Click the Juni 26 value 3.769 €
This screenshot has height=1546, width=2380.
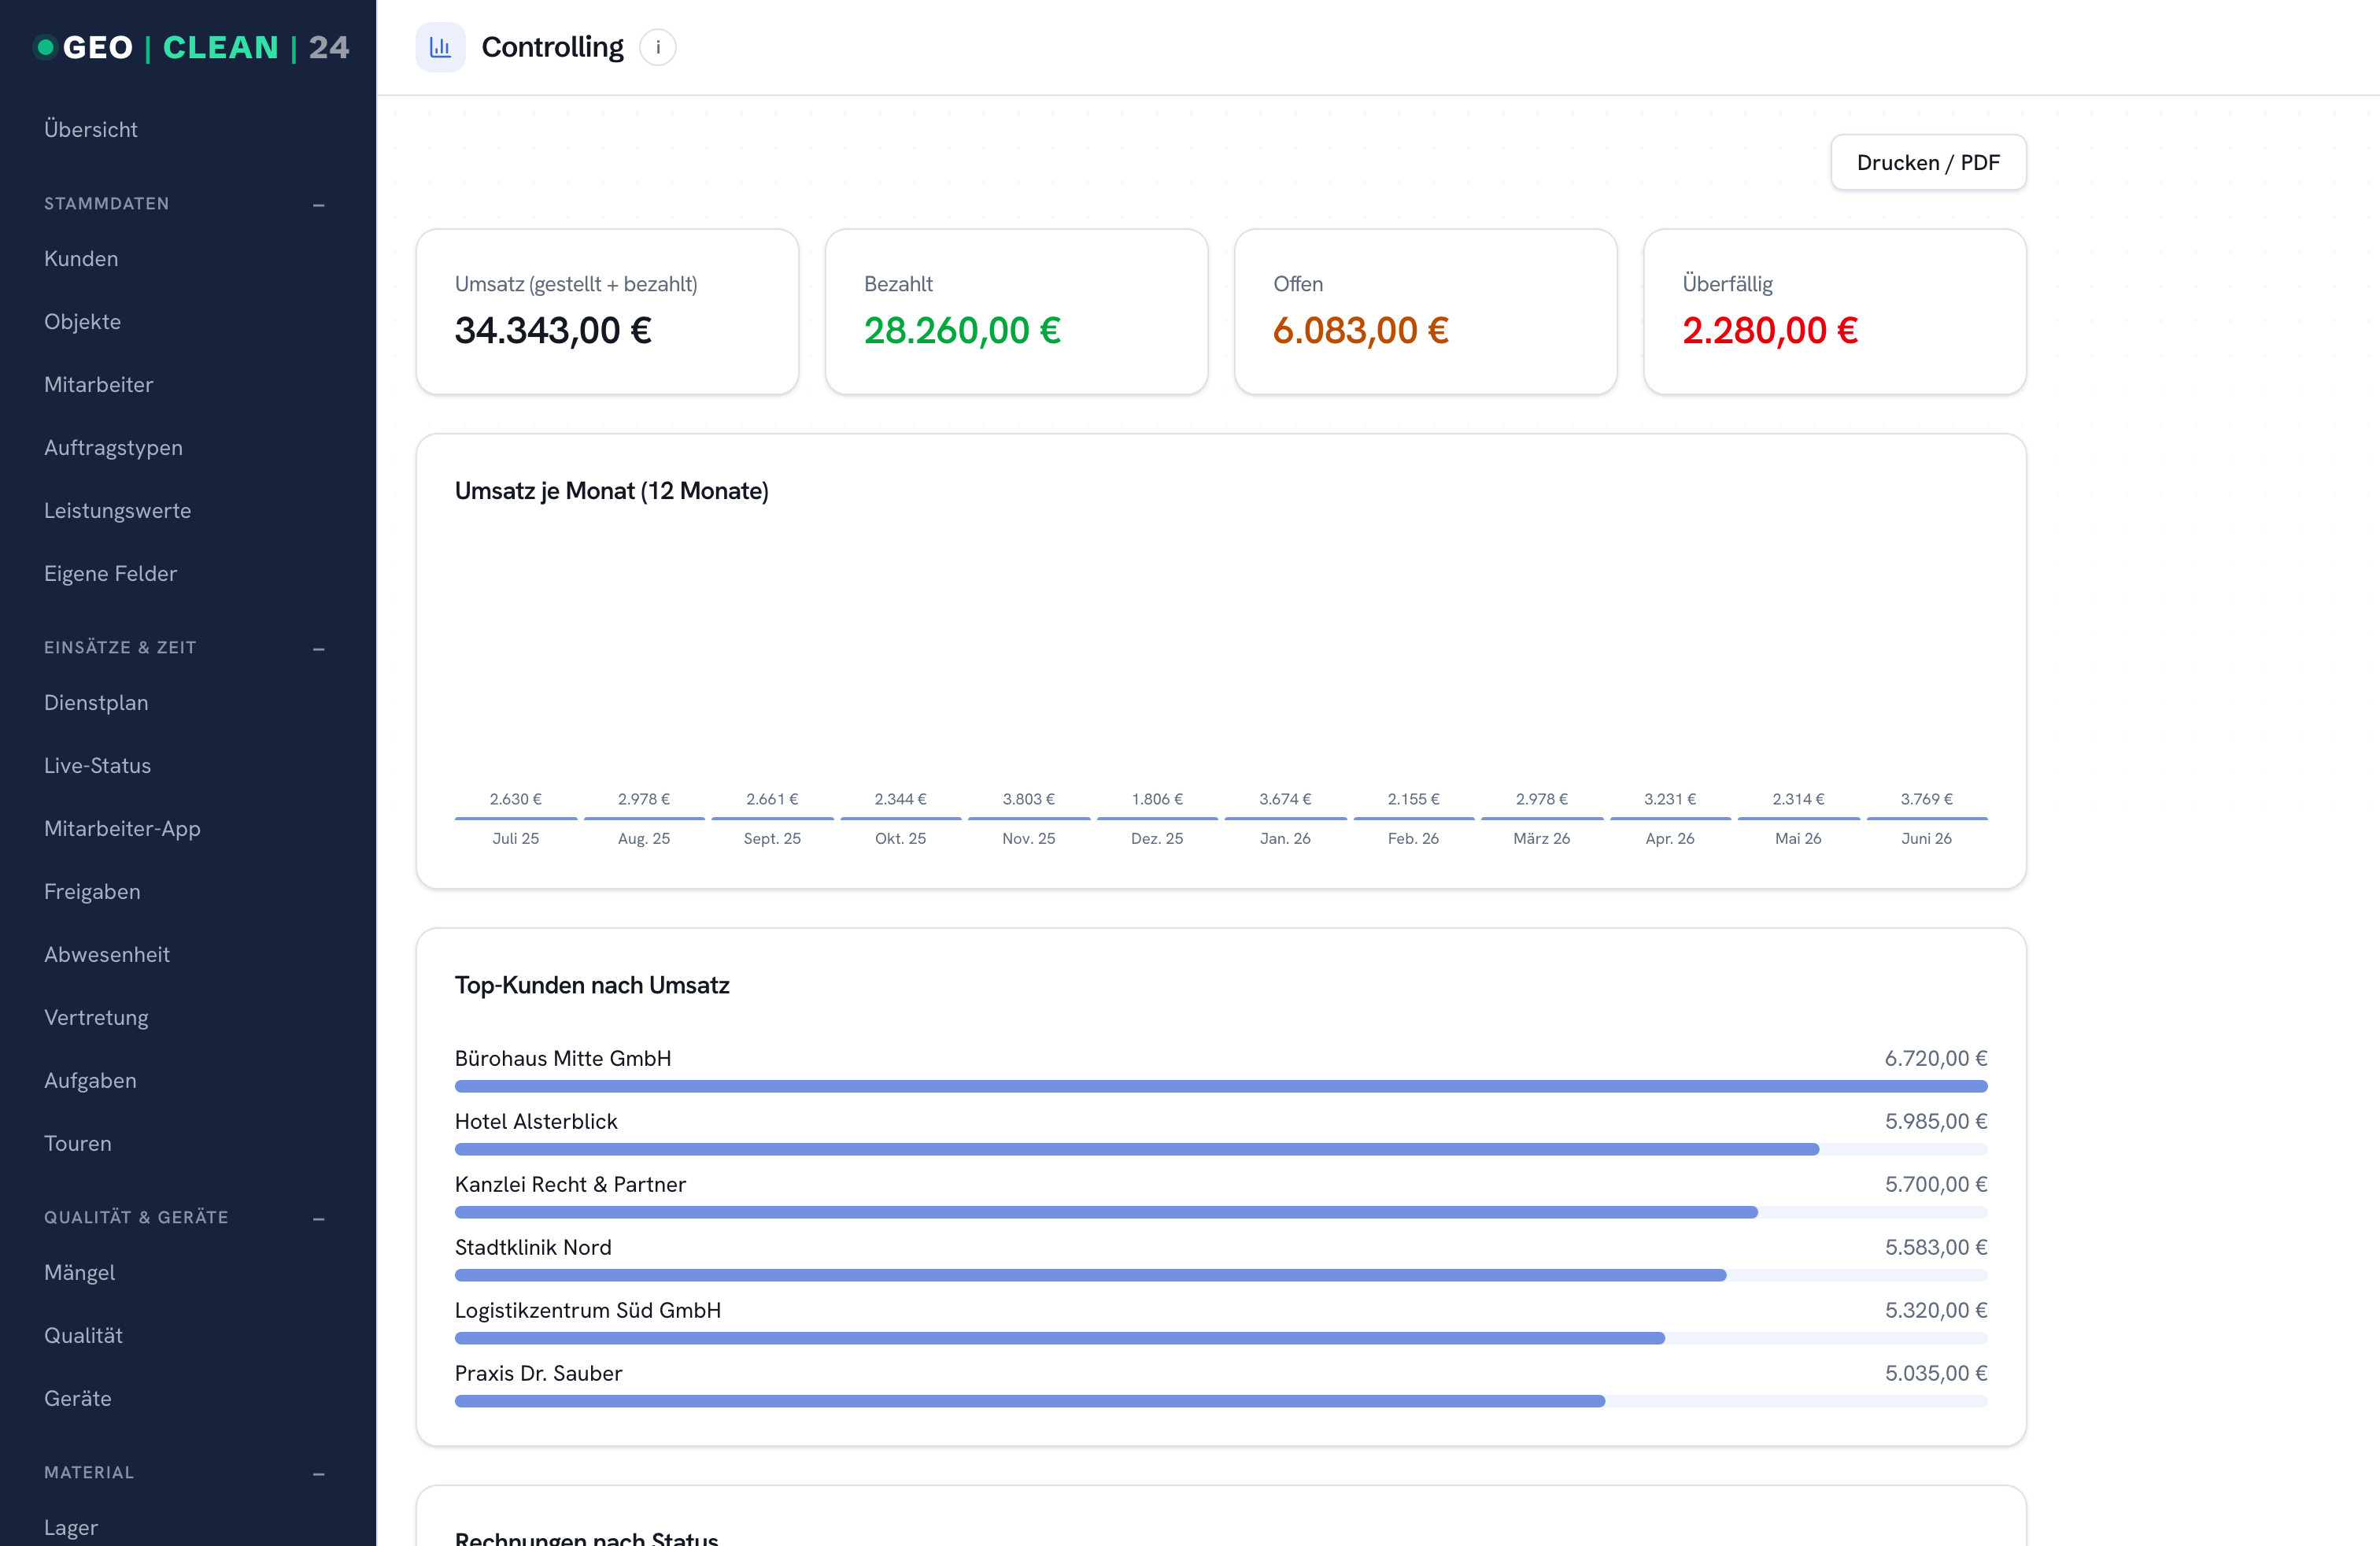click(1926, 799)
